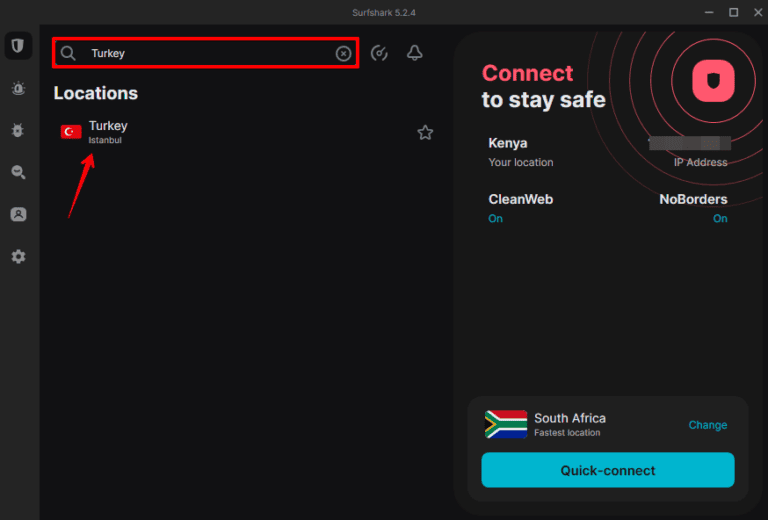Open the Settings gear in sidebar
The width and height of the screenshot is (768, 520).
pyautogui.click(x=18, y=257)
